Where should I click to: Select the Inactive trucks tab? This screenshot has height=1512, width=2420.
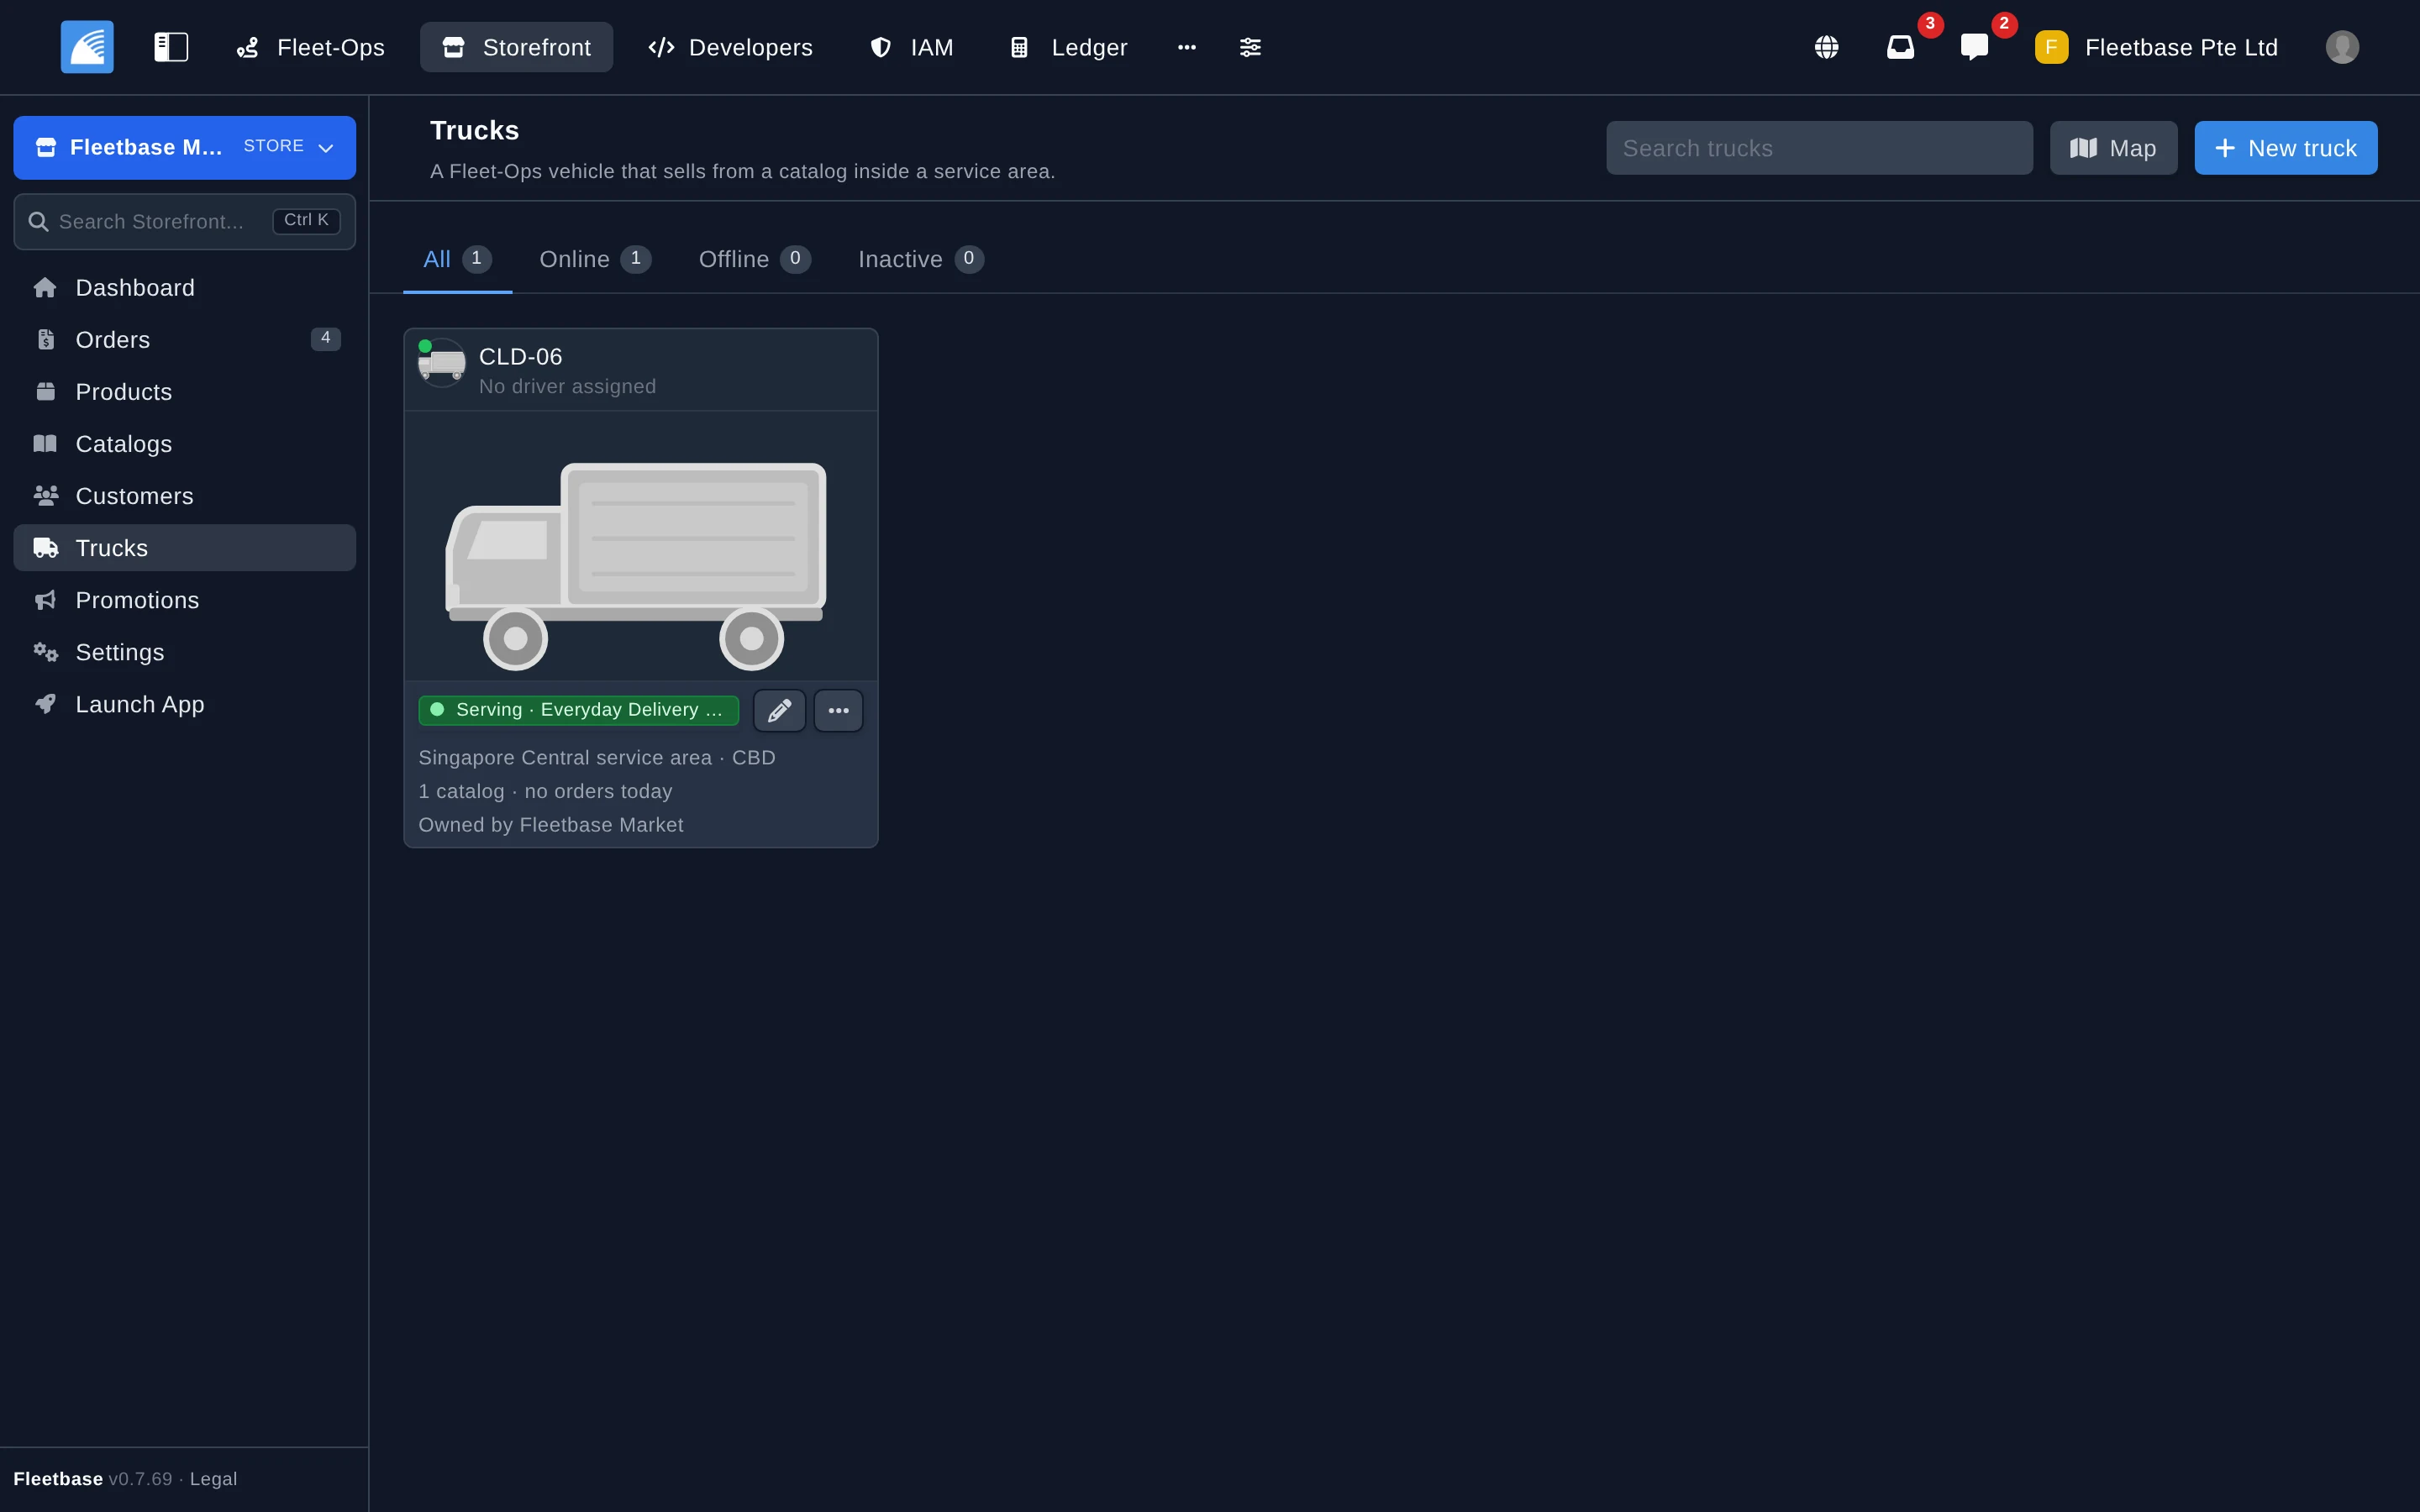pos(921,259)
